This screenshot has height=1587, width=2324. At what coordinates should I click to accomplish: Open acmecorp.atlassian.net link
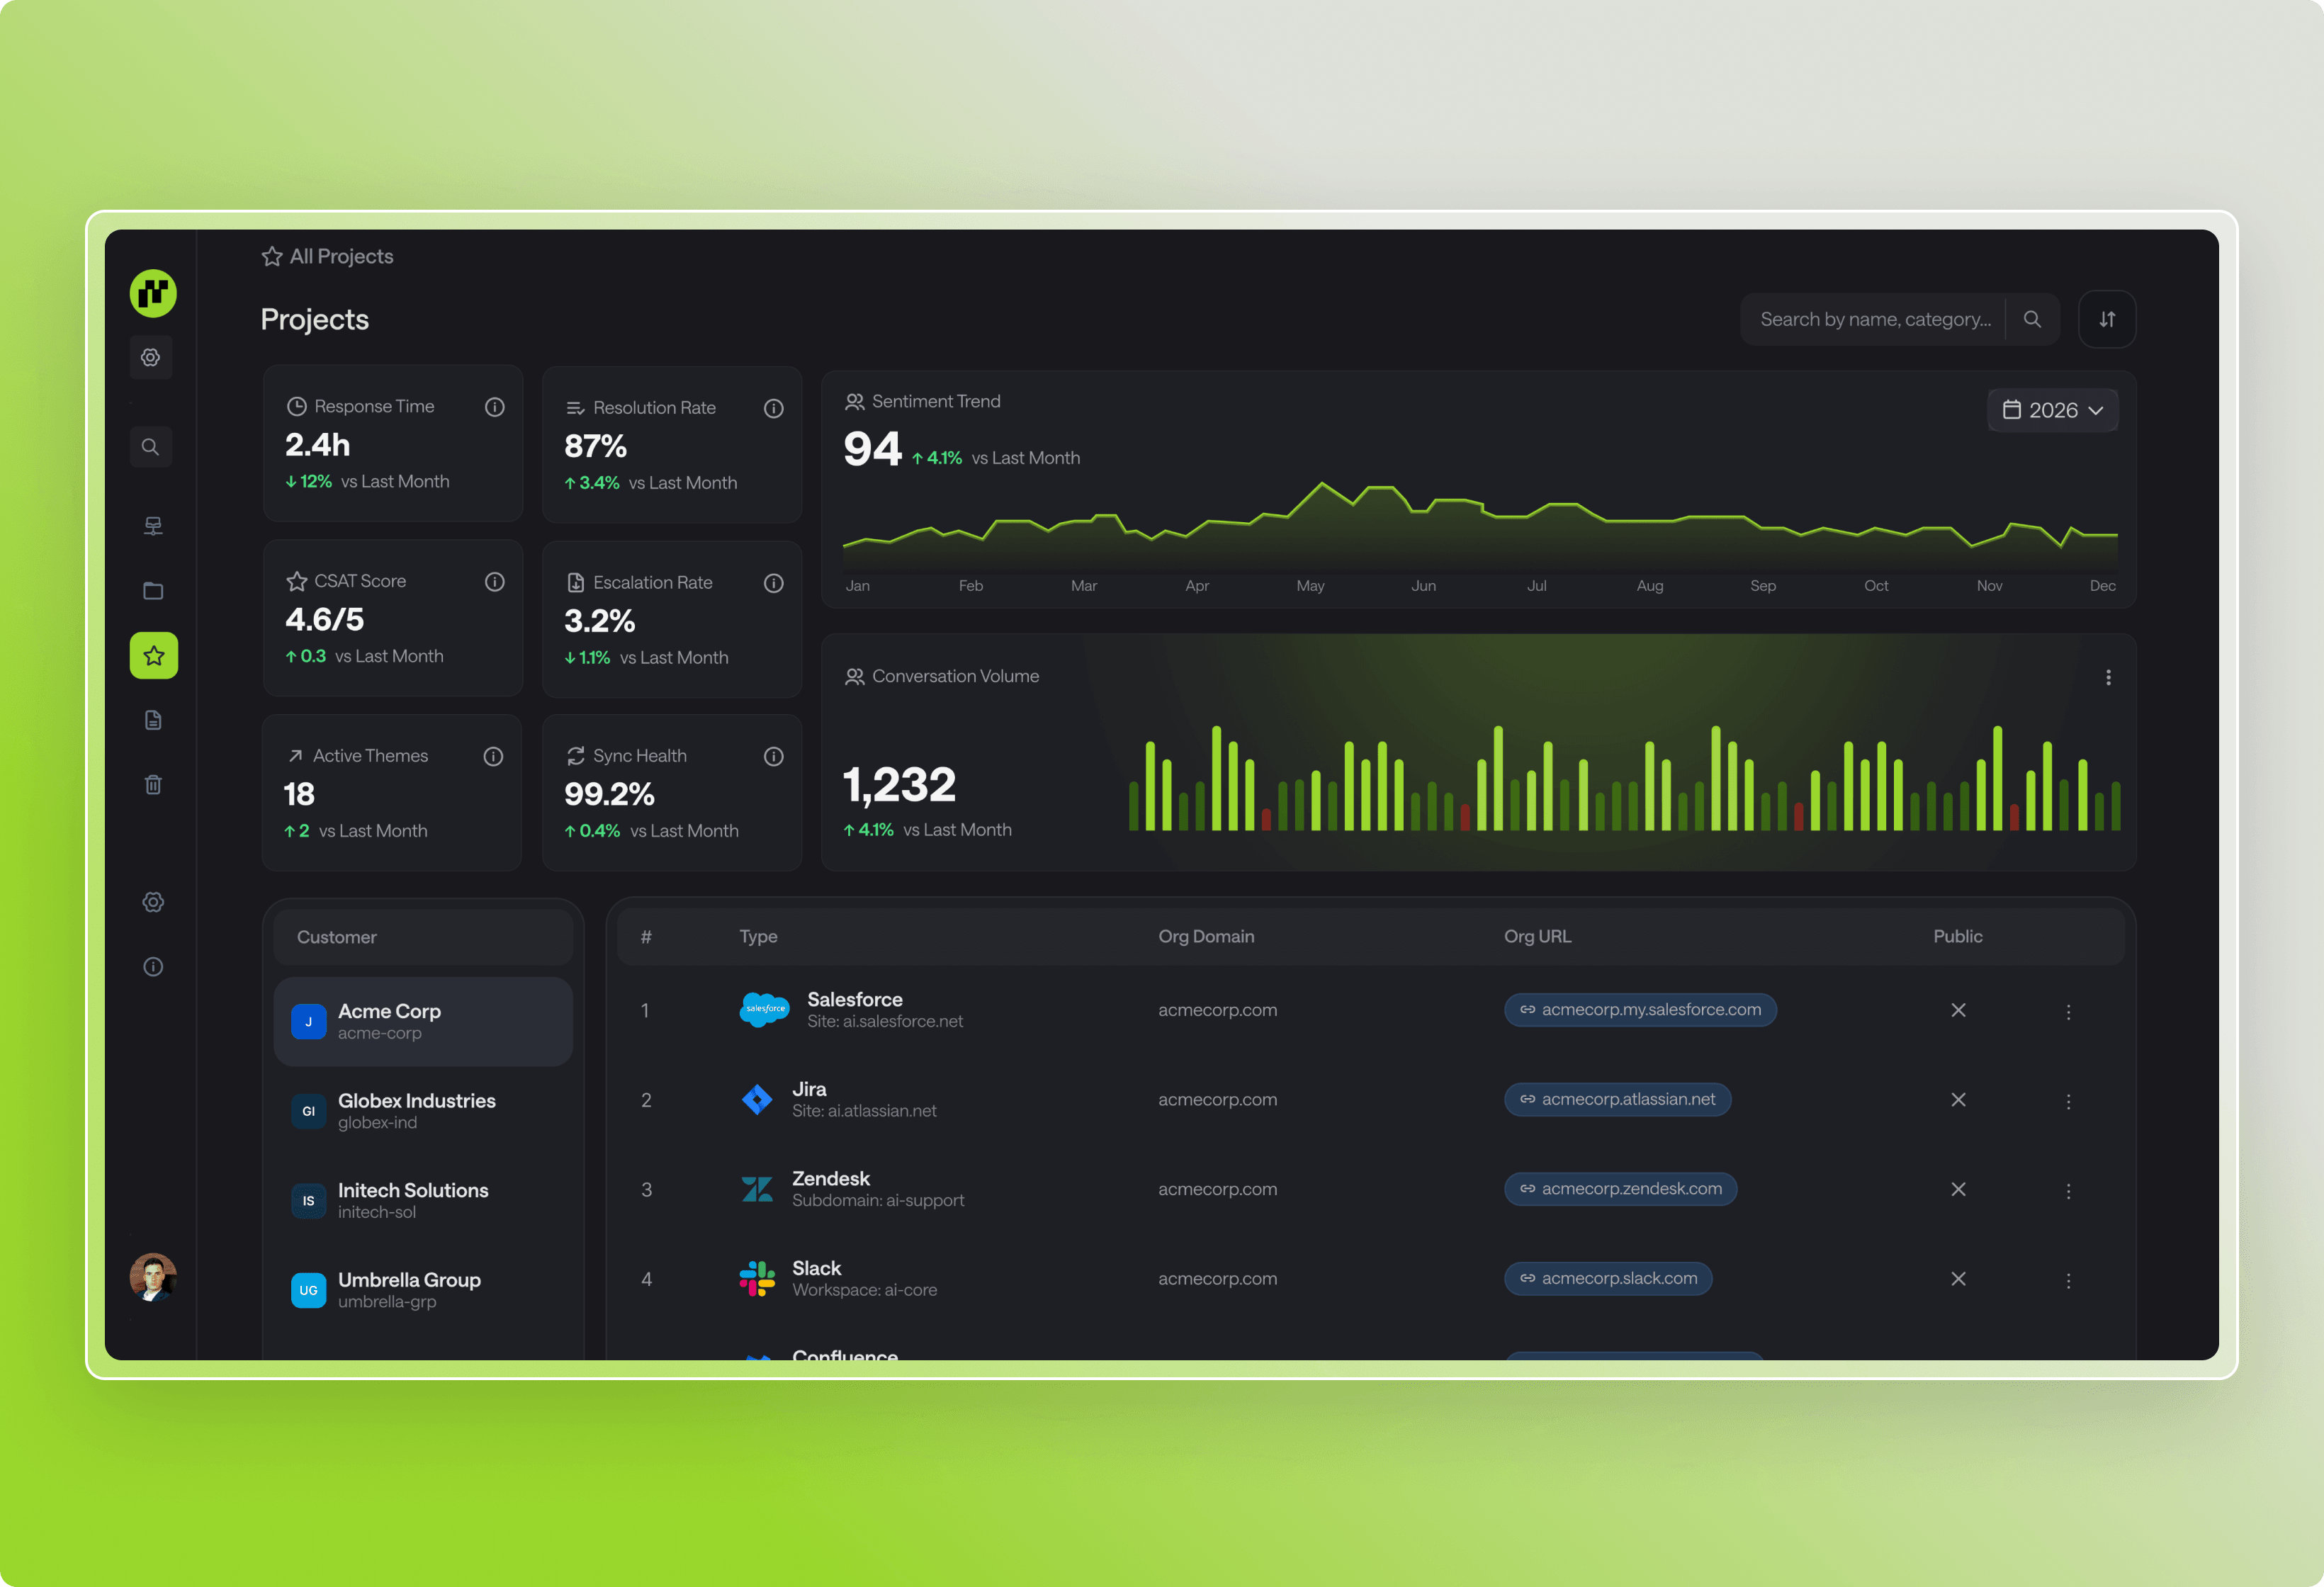pyautogui.click(x=1618, y=1100)
